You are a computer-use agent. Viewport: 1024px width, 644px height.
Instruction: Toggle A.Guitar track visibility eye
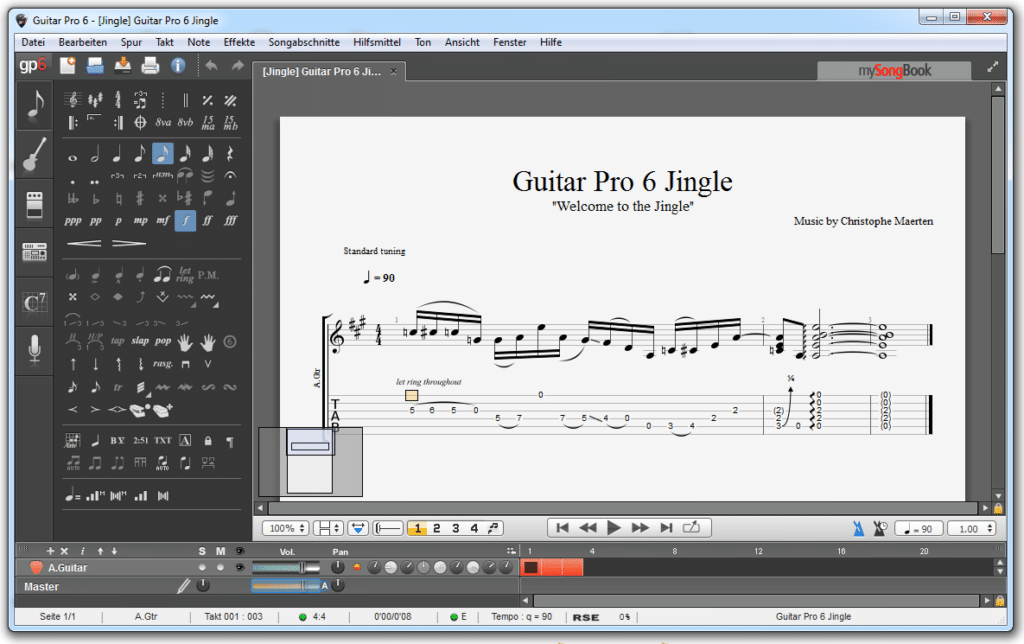[x=240, y=568]
